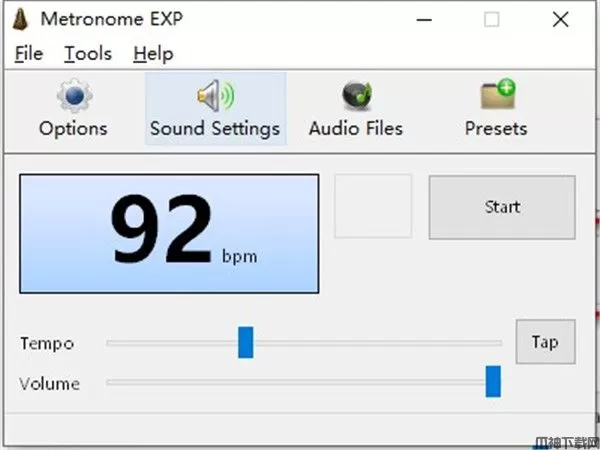
Task: Open the File menu
Action: pos(29,54)
